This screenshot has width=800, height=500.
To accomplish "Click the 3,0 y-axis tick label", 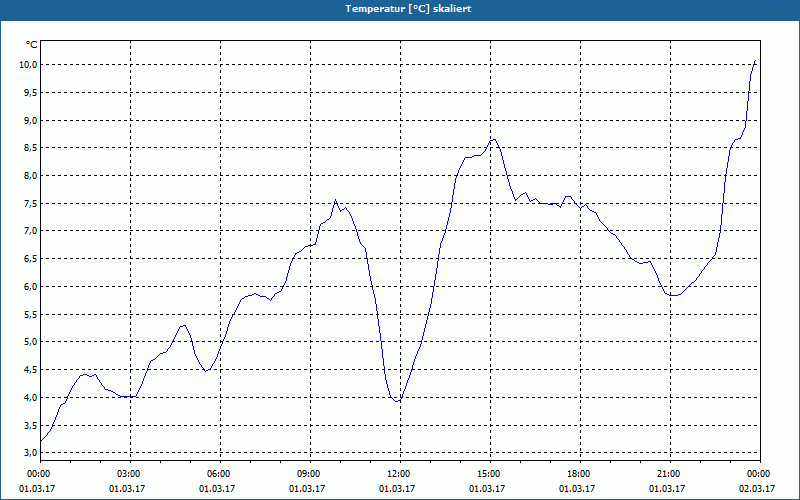I will [30, 453].
